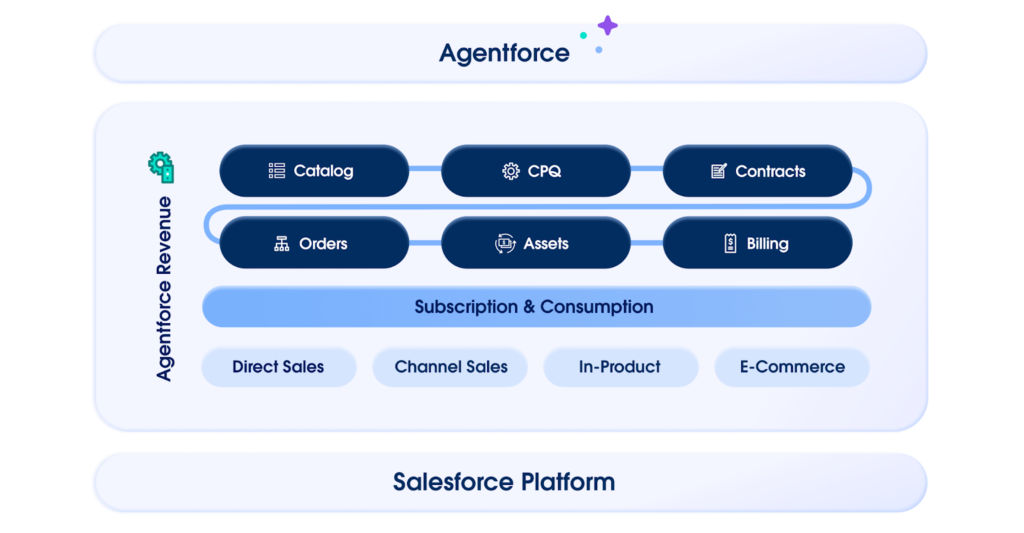Click the vertical Agentforce Revenue label

coord(165,289)
